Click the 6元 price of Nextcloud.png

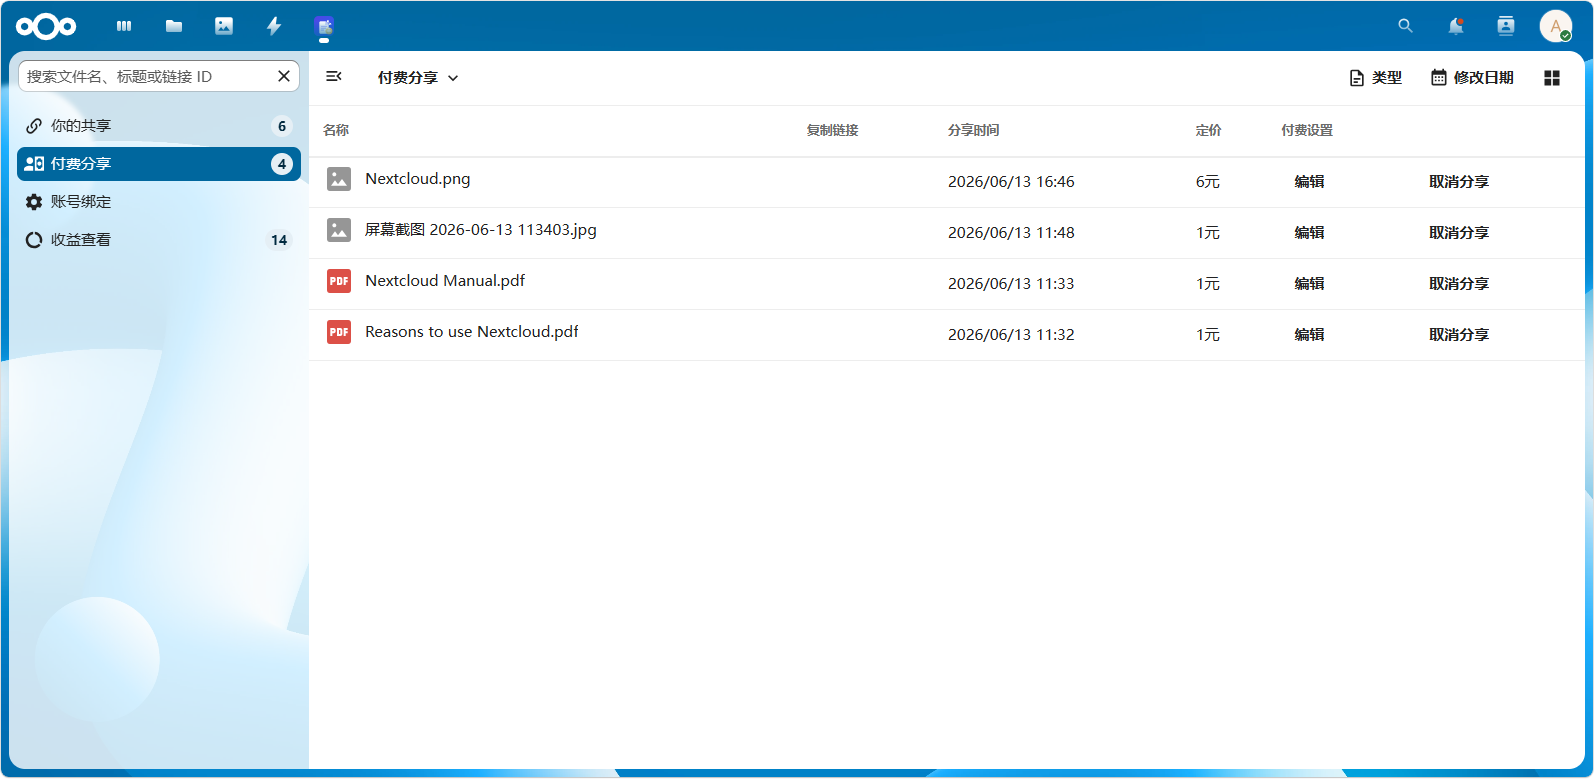1208,182
